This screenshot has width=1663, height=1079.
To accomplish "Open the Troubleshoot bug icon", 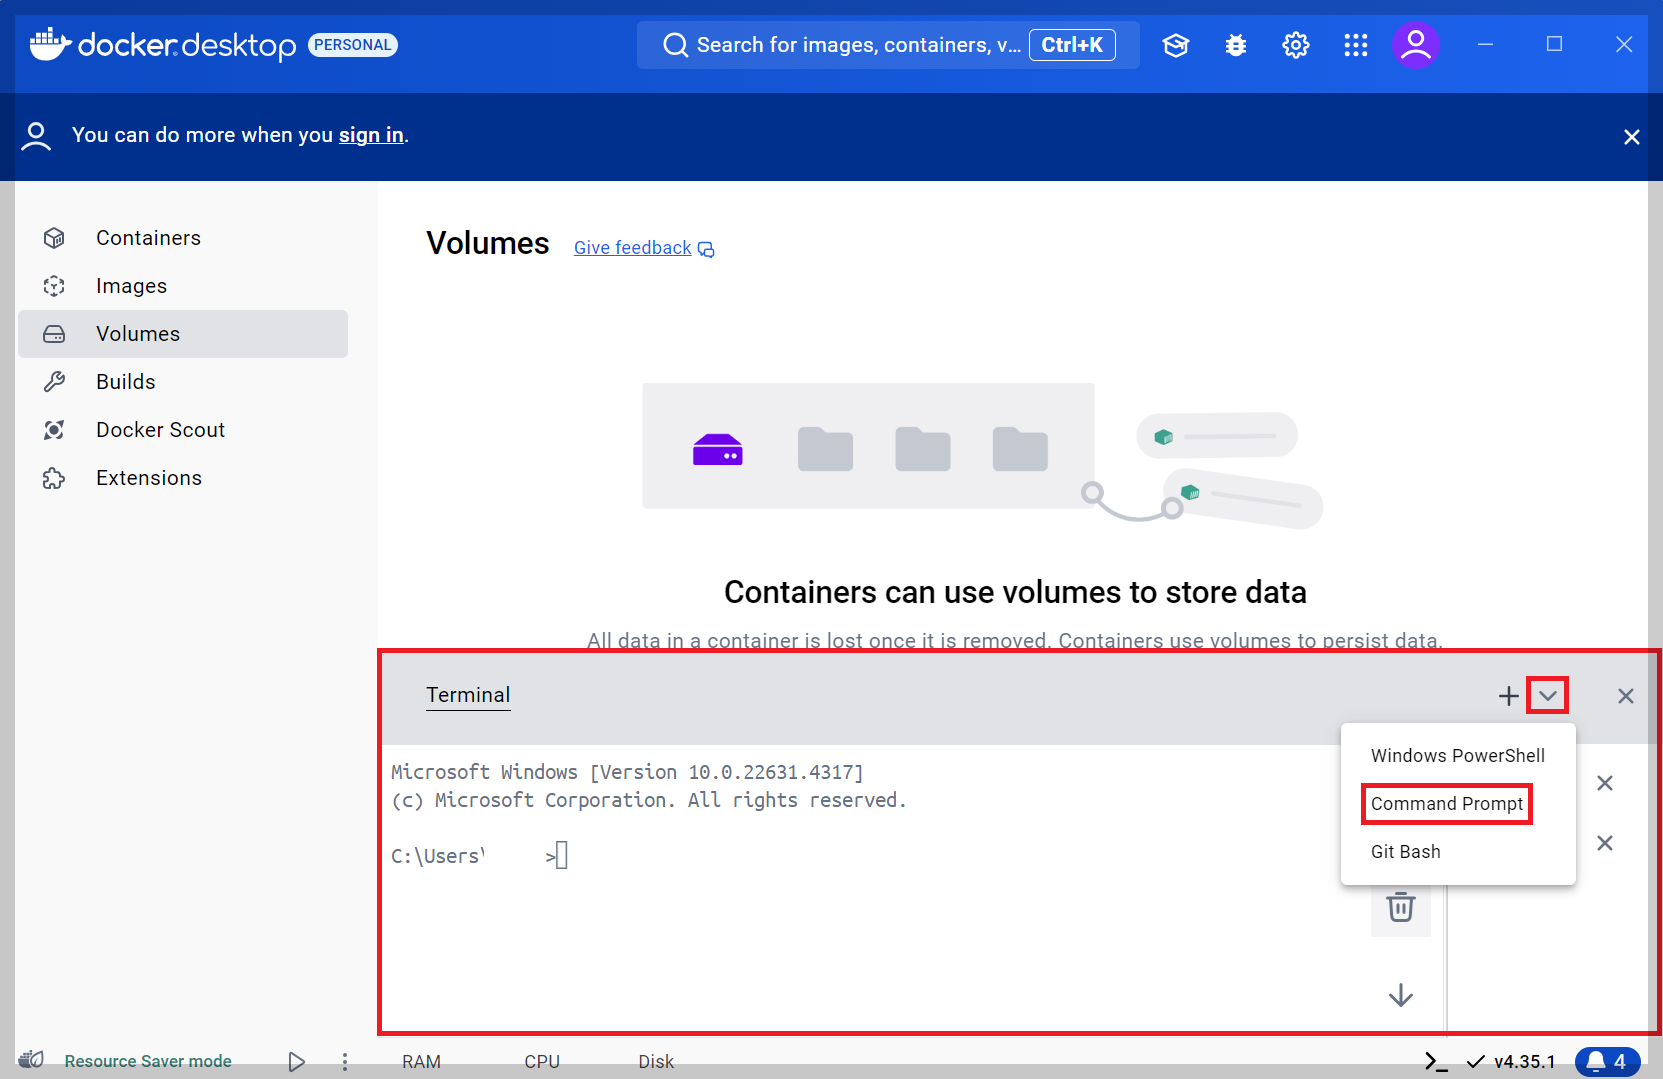I will click(x=1236, y=45).
